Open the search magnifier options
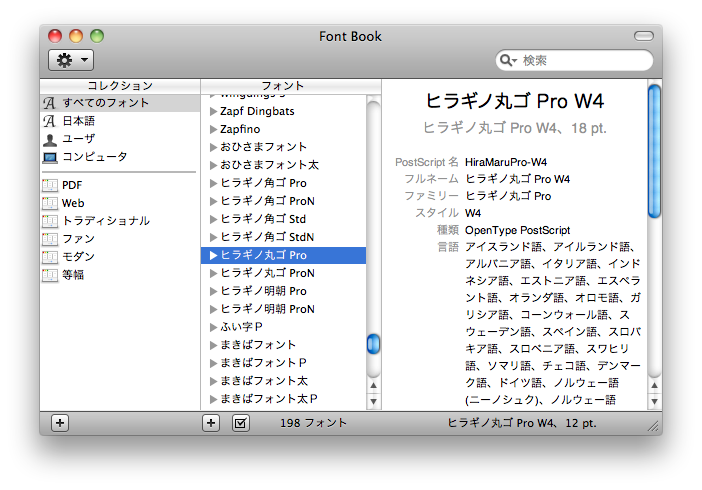This screenshot has height=490, width=702. pos(508,60)
